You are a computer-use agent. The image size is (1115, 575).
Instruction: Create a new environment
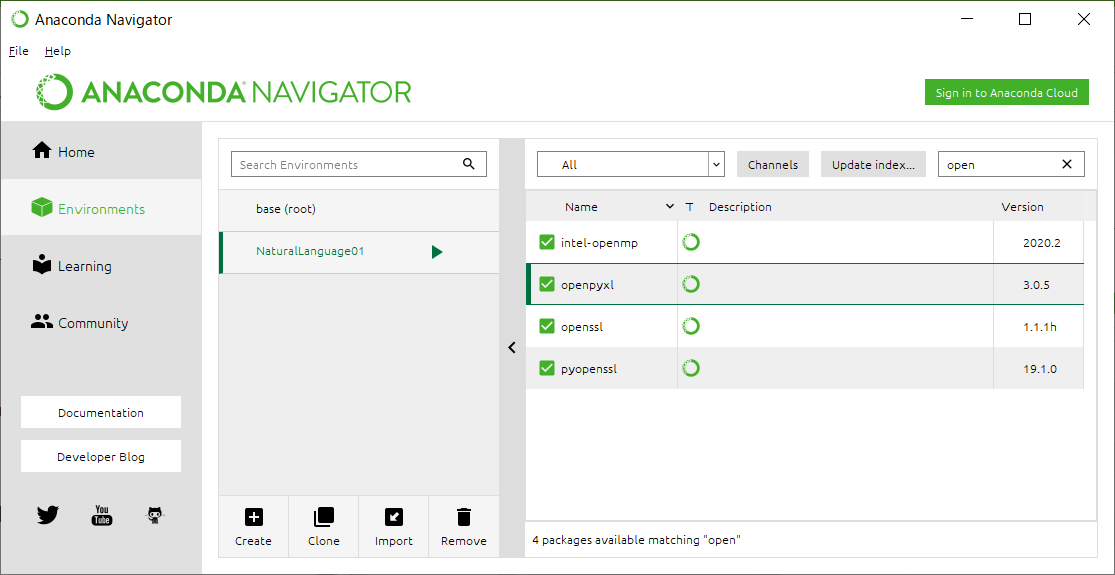(x=253, y=527)
